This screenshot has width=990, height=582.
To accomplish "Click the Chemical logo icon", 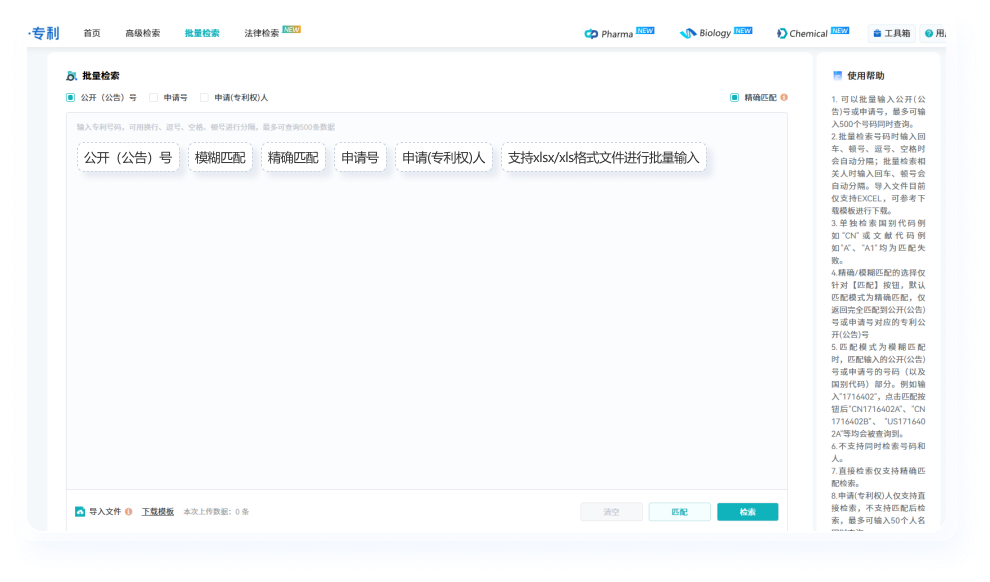I will point(782,33).
